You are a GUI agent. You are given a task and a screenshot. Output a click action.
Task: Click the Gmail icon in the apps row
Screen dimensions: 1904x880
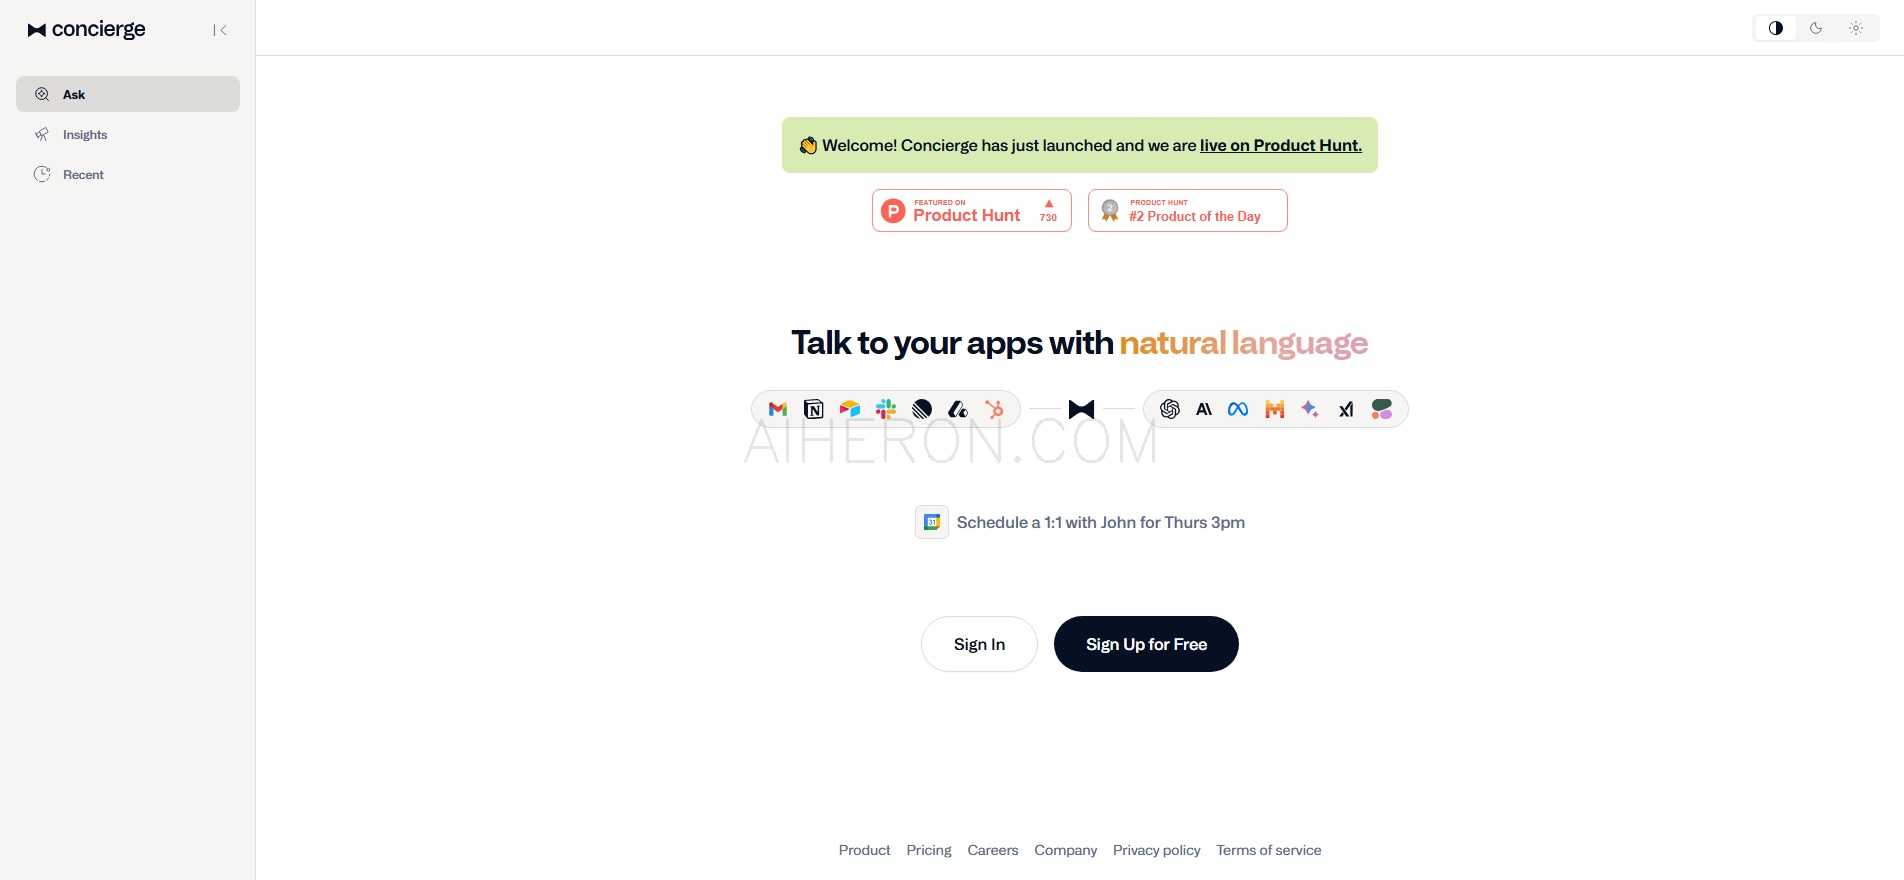(x=778, y=409)
